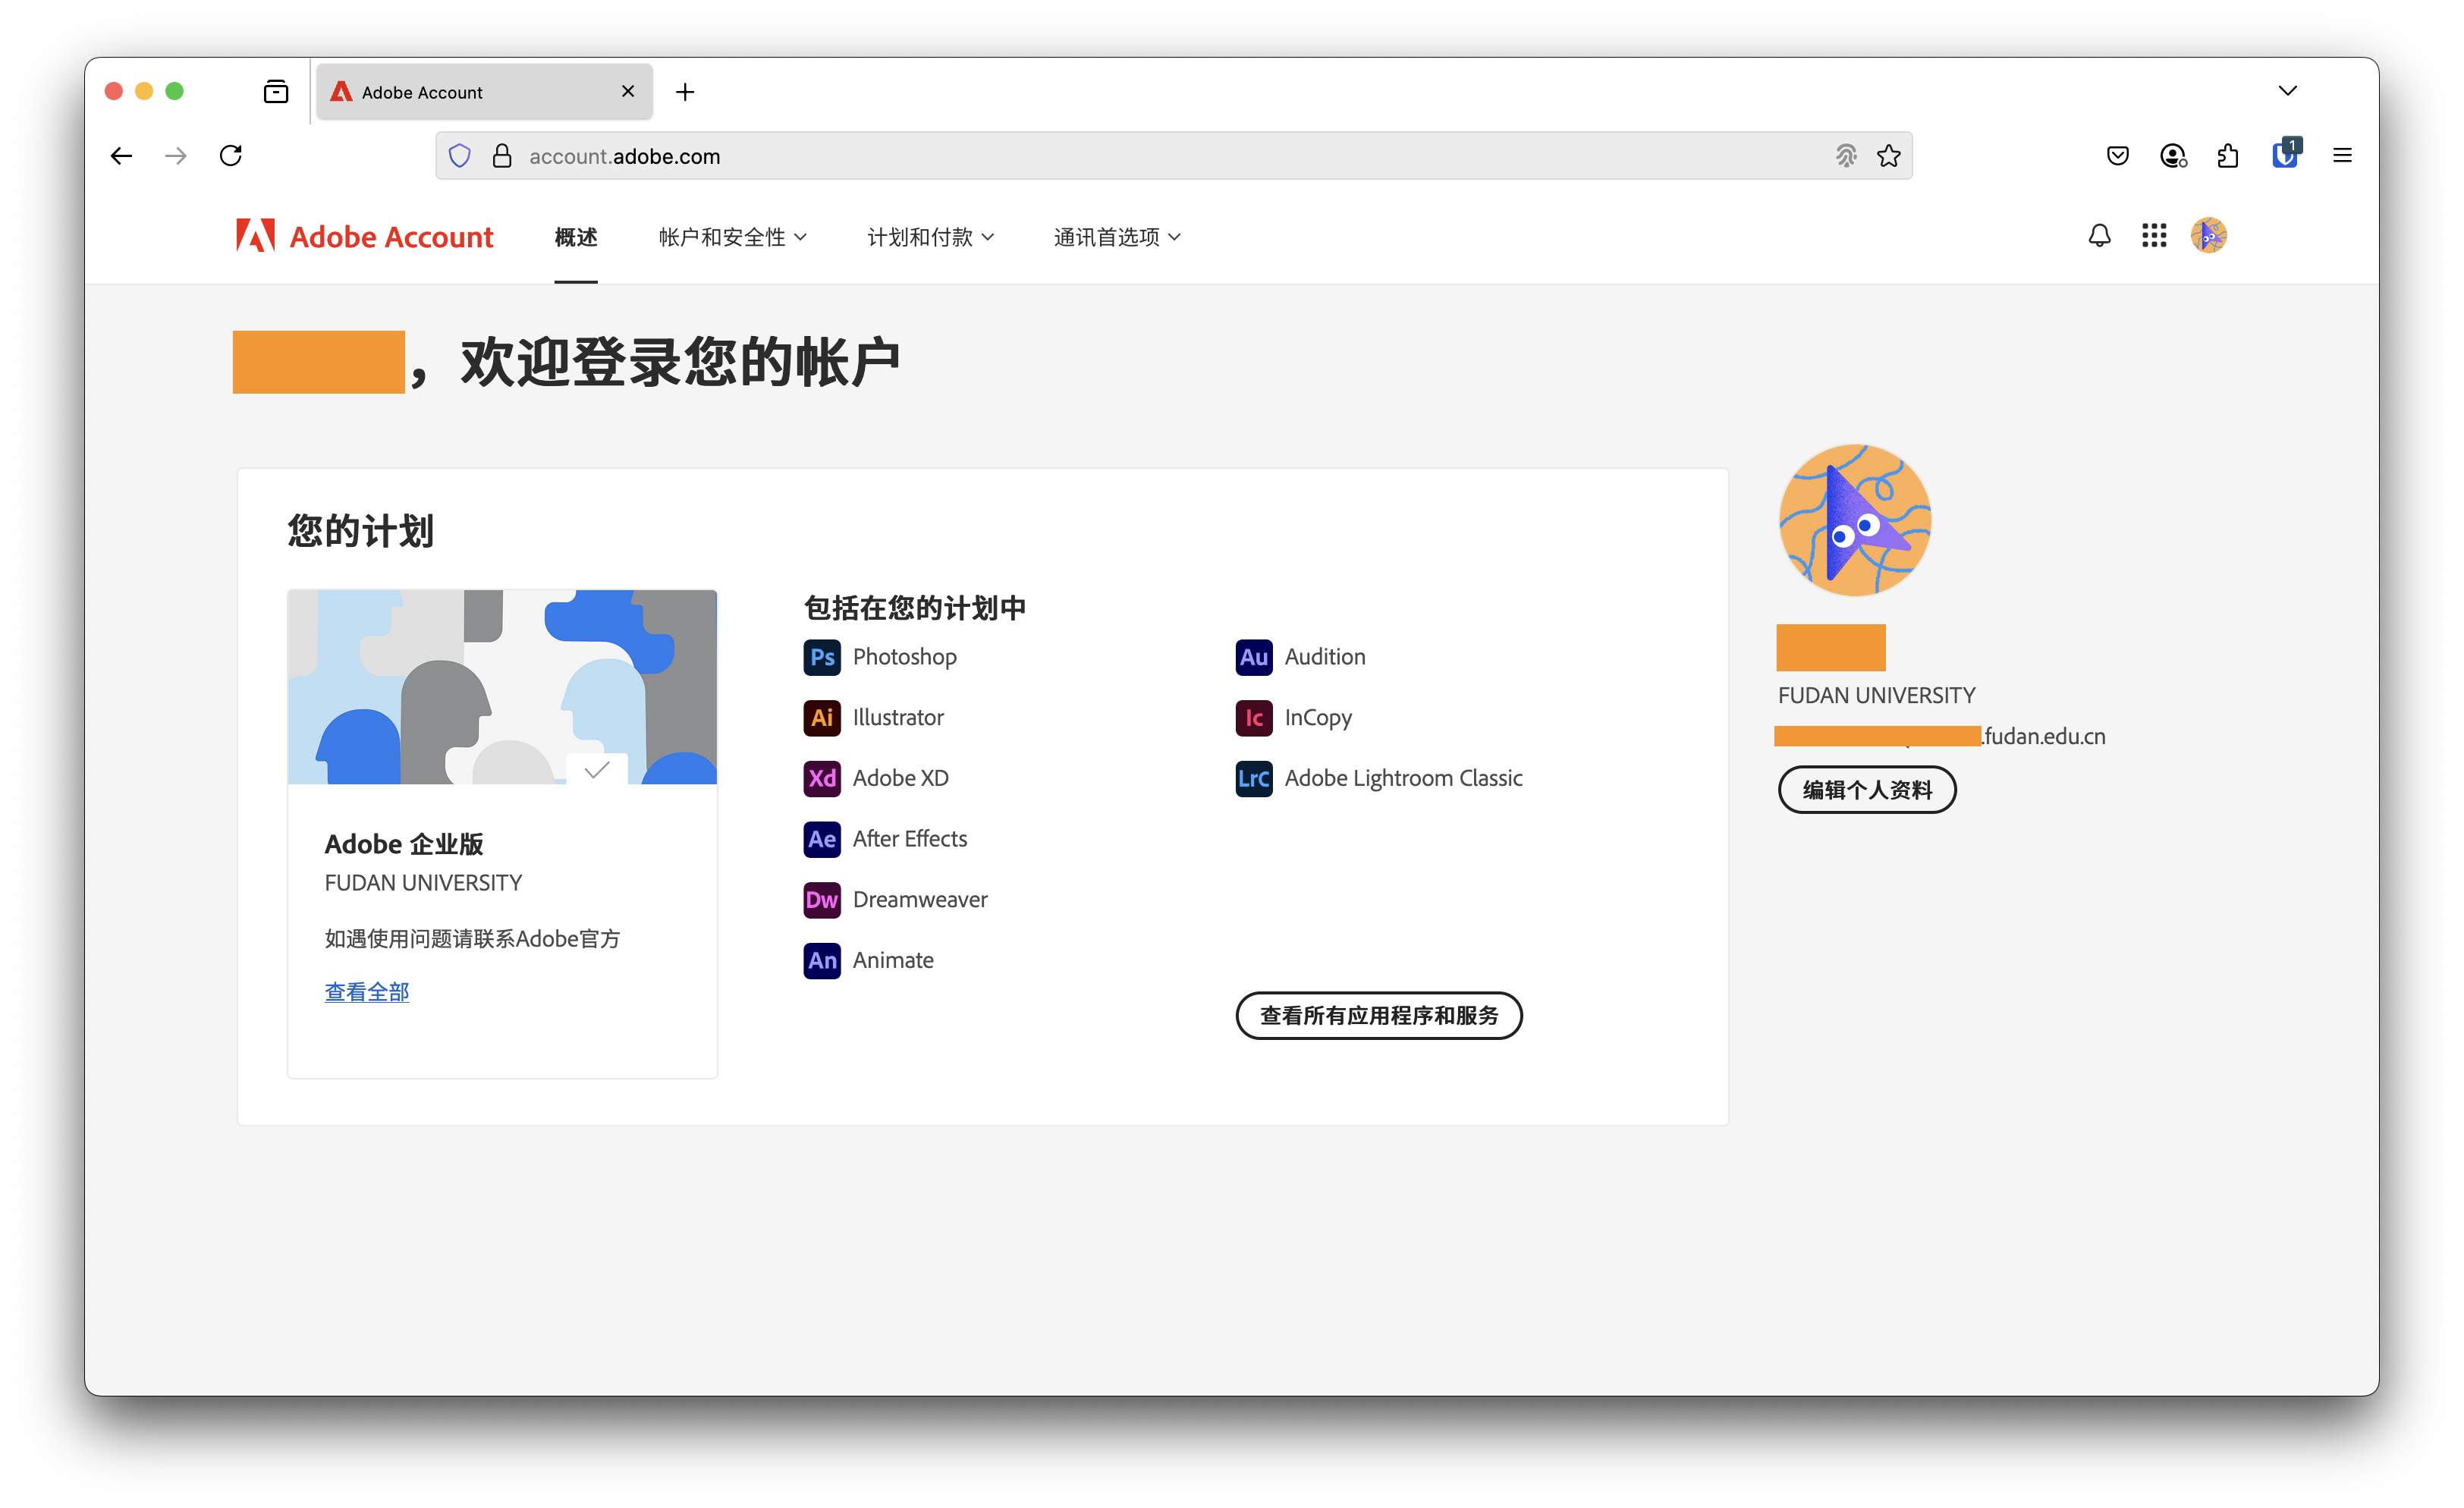Expand the 计划和付款 dropdown
The image size is (2464, 1508).
(930, 237)
